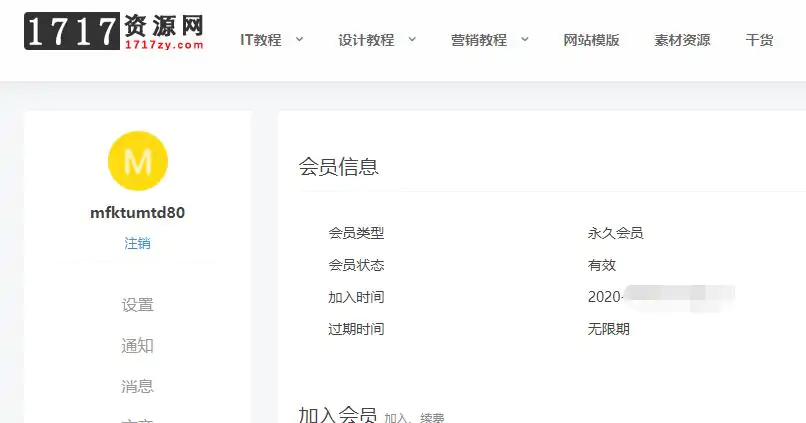Click the yellow M user avatar

click(x=138, y=161)
